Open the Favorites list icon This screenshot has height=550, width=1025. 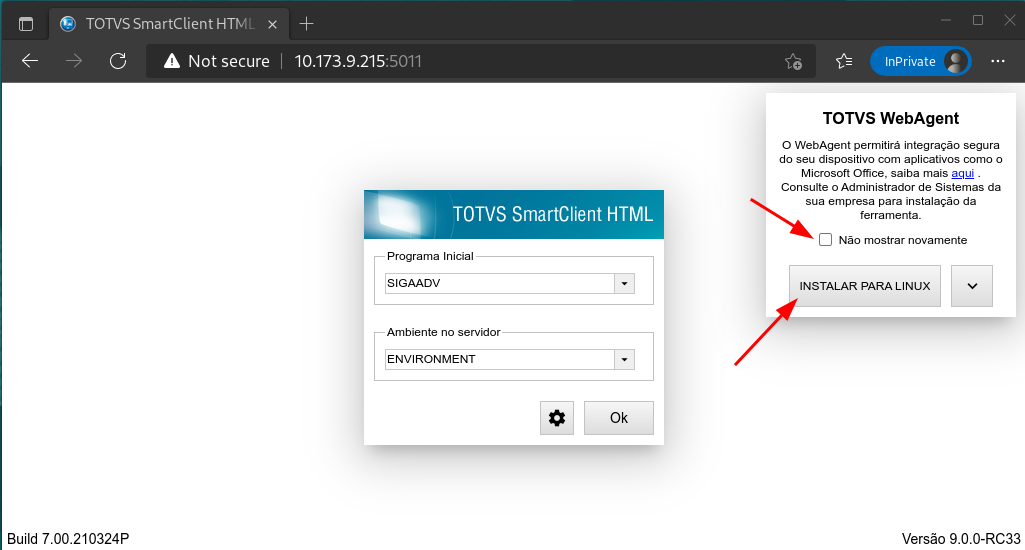[844, 61]
